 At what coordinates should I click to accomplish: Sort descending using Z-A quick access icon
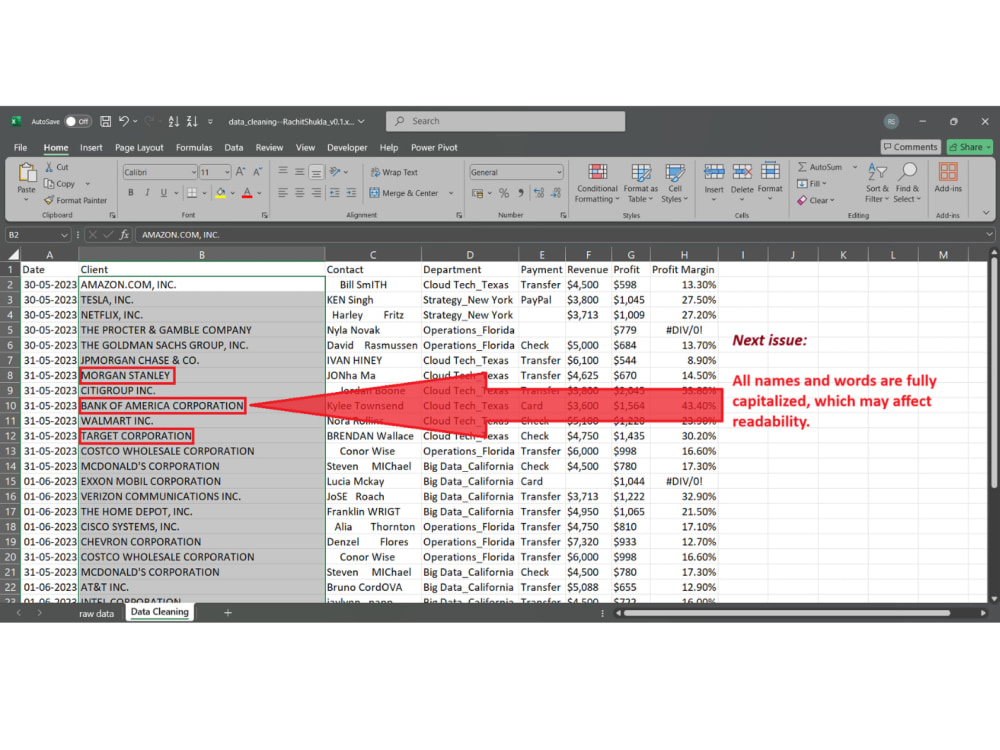click(192, 121)
